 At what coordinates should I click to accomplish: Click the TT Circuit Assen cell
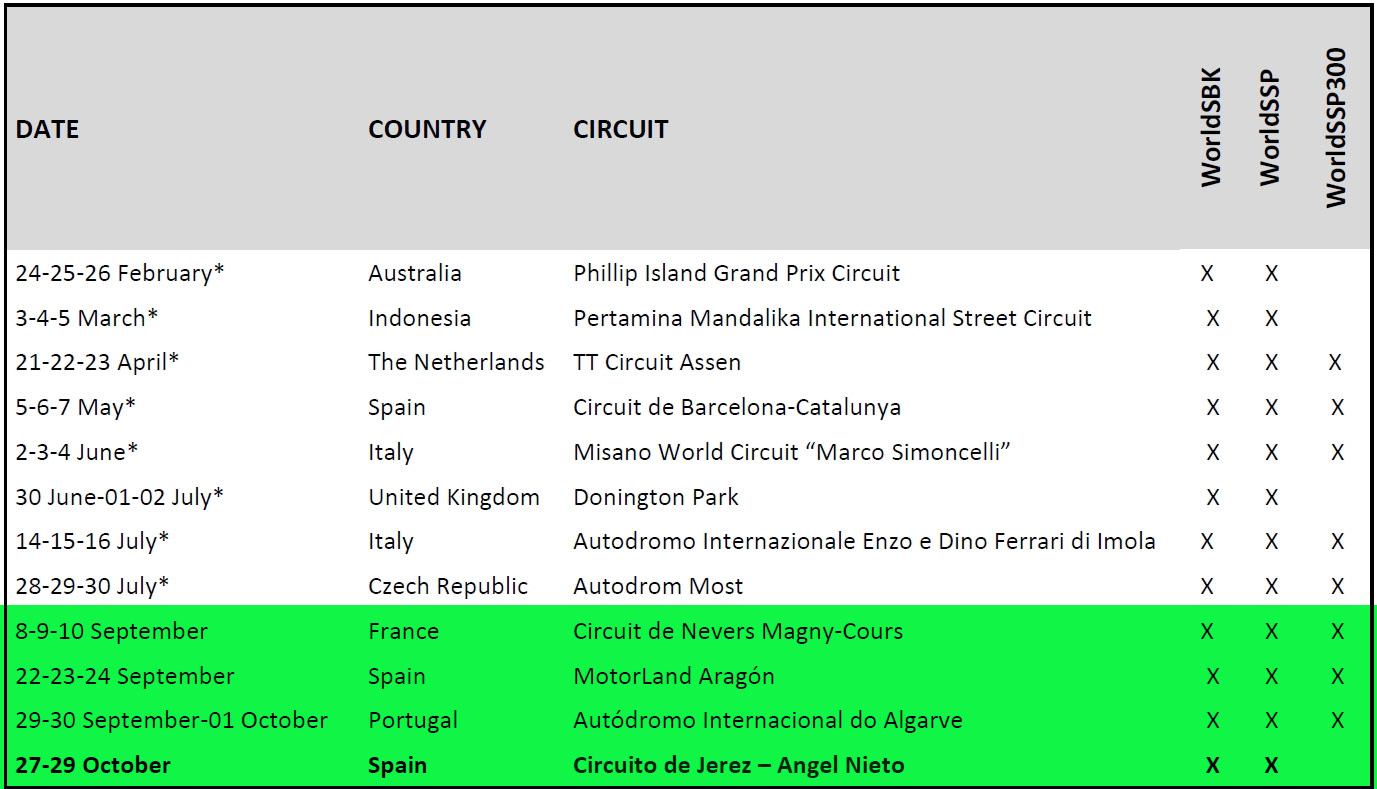(x=657, y=362)
